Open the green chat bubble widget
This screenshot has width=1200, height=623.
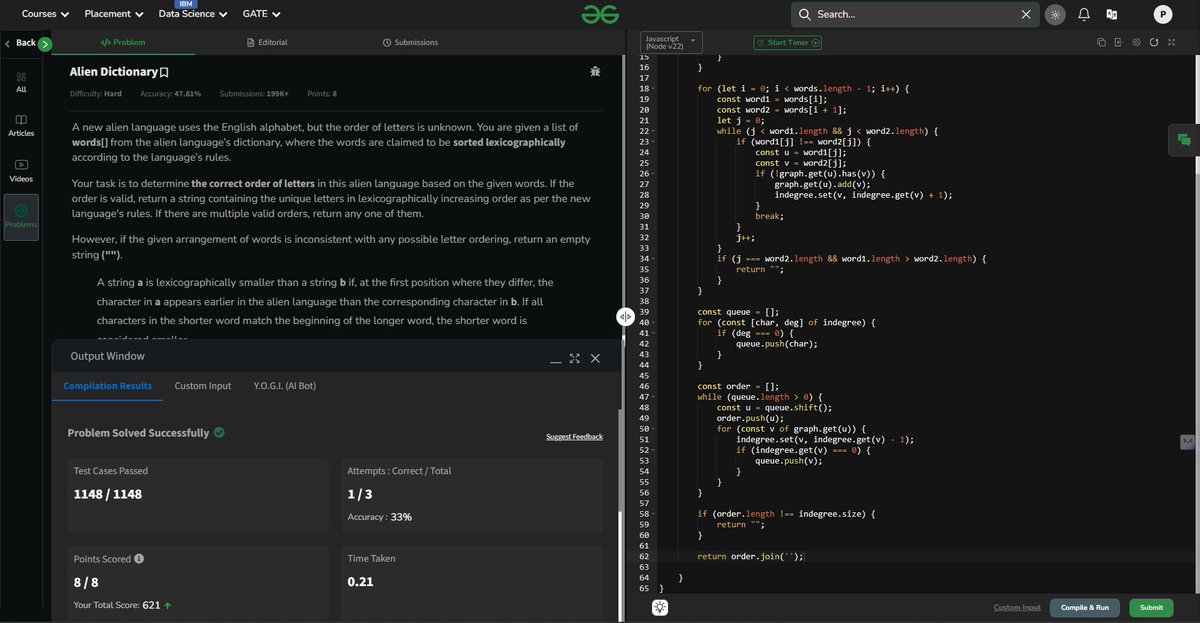tap(1184, 140)
